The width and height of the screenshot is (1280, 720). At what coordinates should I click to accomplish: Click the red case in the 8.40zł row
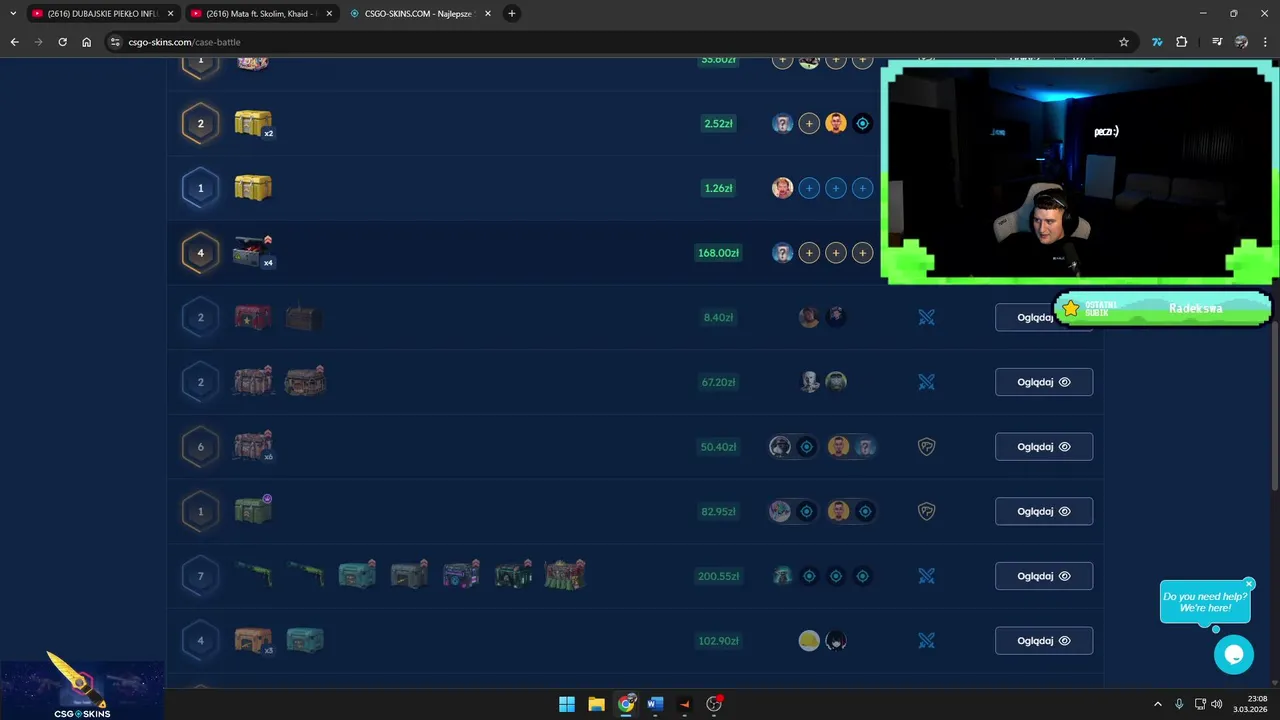pyautogui.click(x=253, y=317)
